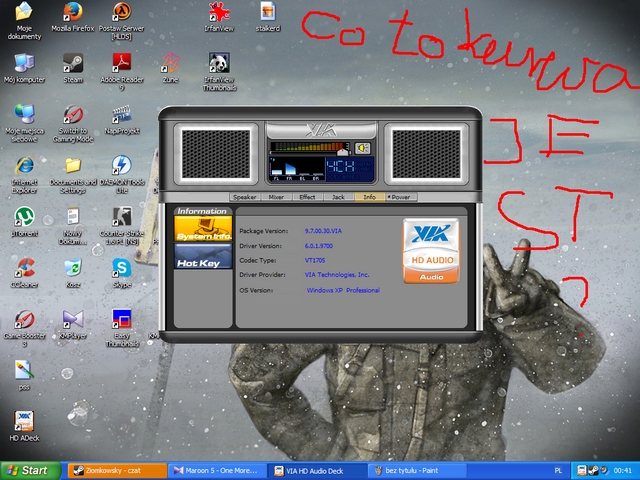
Task: Open Hot Key settings button
Action: tap(203, 256)
